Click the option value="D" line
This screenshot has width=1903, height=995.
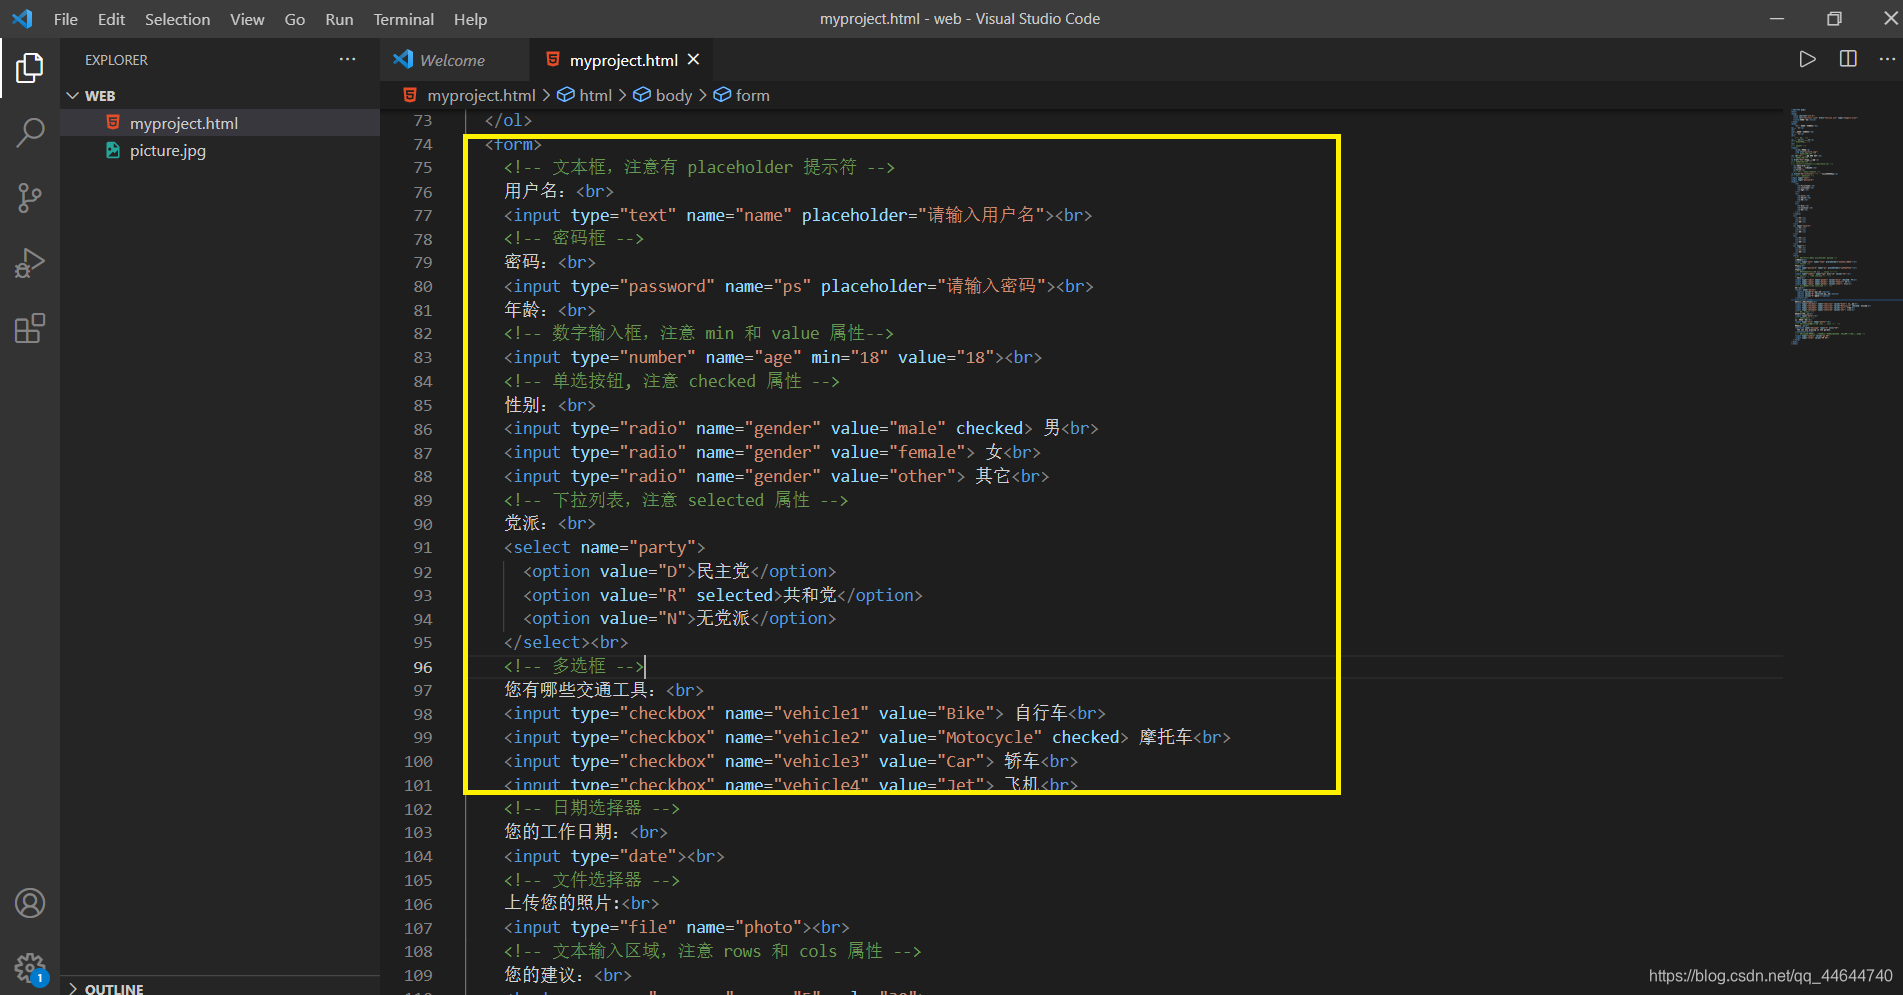pyautogui.click(x=680, y=571)
